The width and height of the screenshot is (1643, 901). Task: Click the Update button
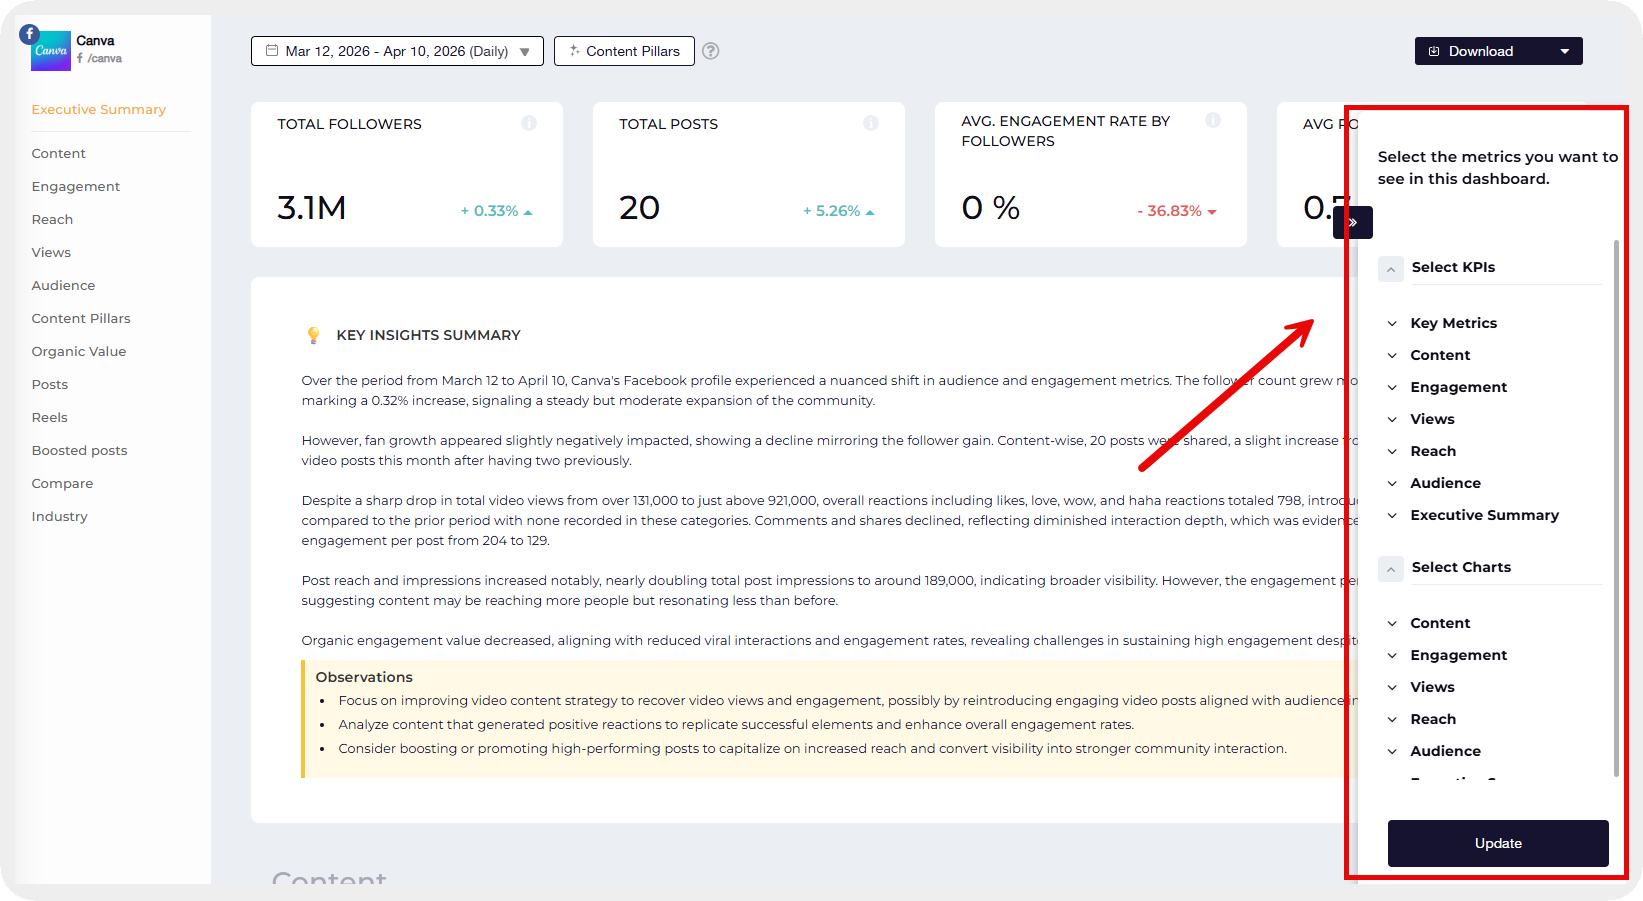tap(1498, 843)
